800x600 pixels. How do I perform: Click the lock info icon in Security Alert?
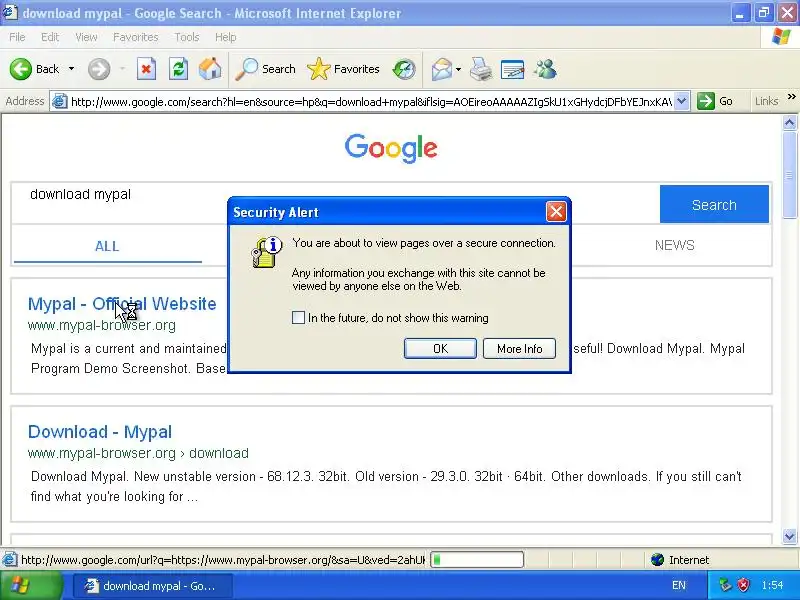coord(266,252)
